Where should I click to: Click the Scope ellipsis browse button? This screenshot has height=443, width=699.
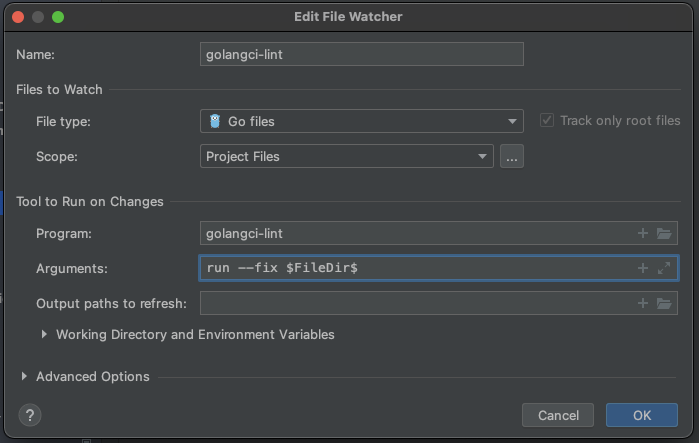coord(512,156)
